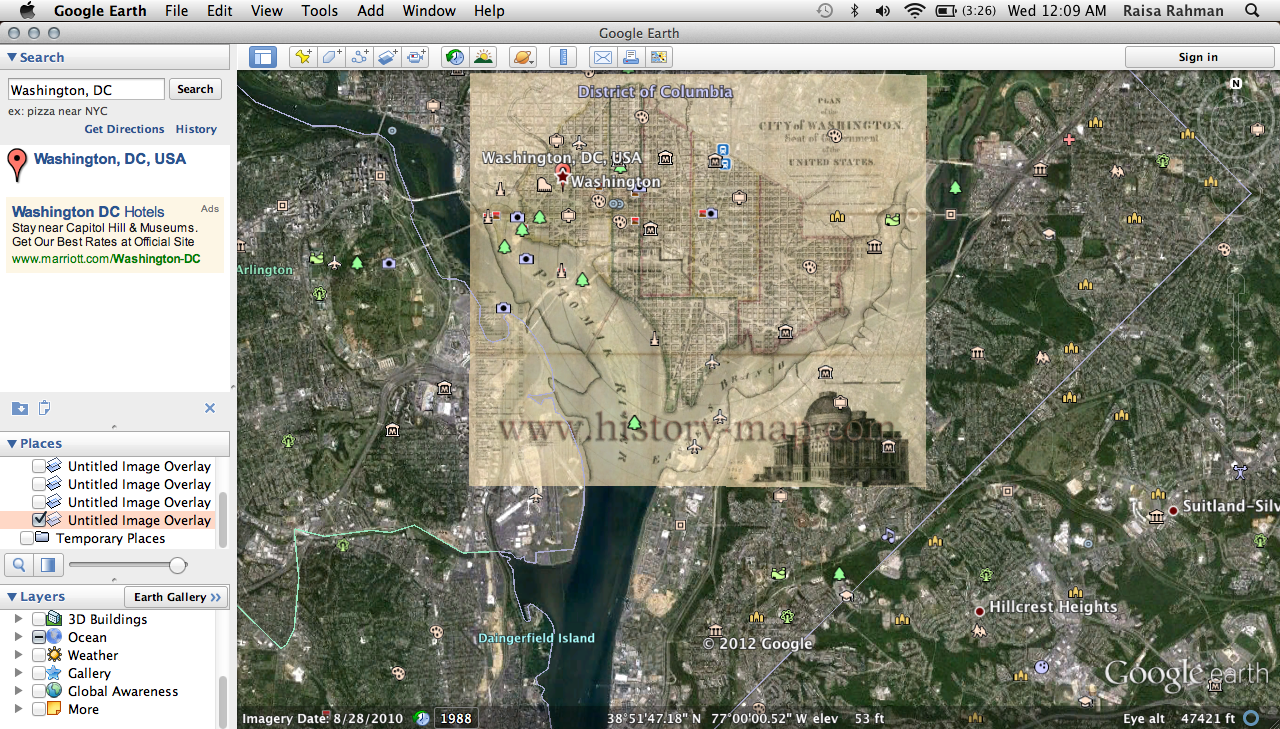Open the Tools menu
Image resolution: width=1280 pixels, height=729 pixels.
click(320, 11)
